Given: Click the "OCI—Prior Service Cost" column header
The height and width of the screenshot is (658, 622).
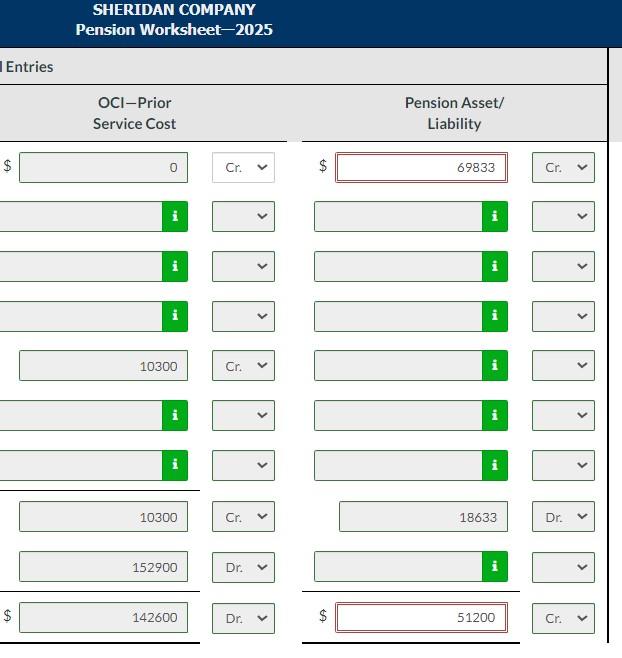Looking at the screenshot, I should tap(134, 113).
